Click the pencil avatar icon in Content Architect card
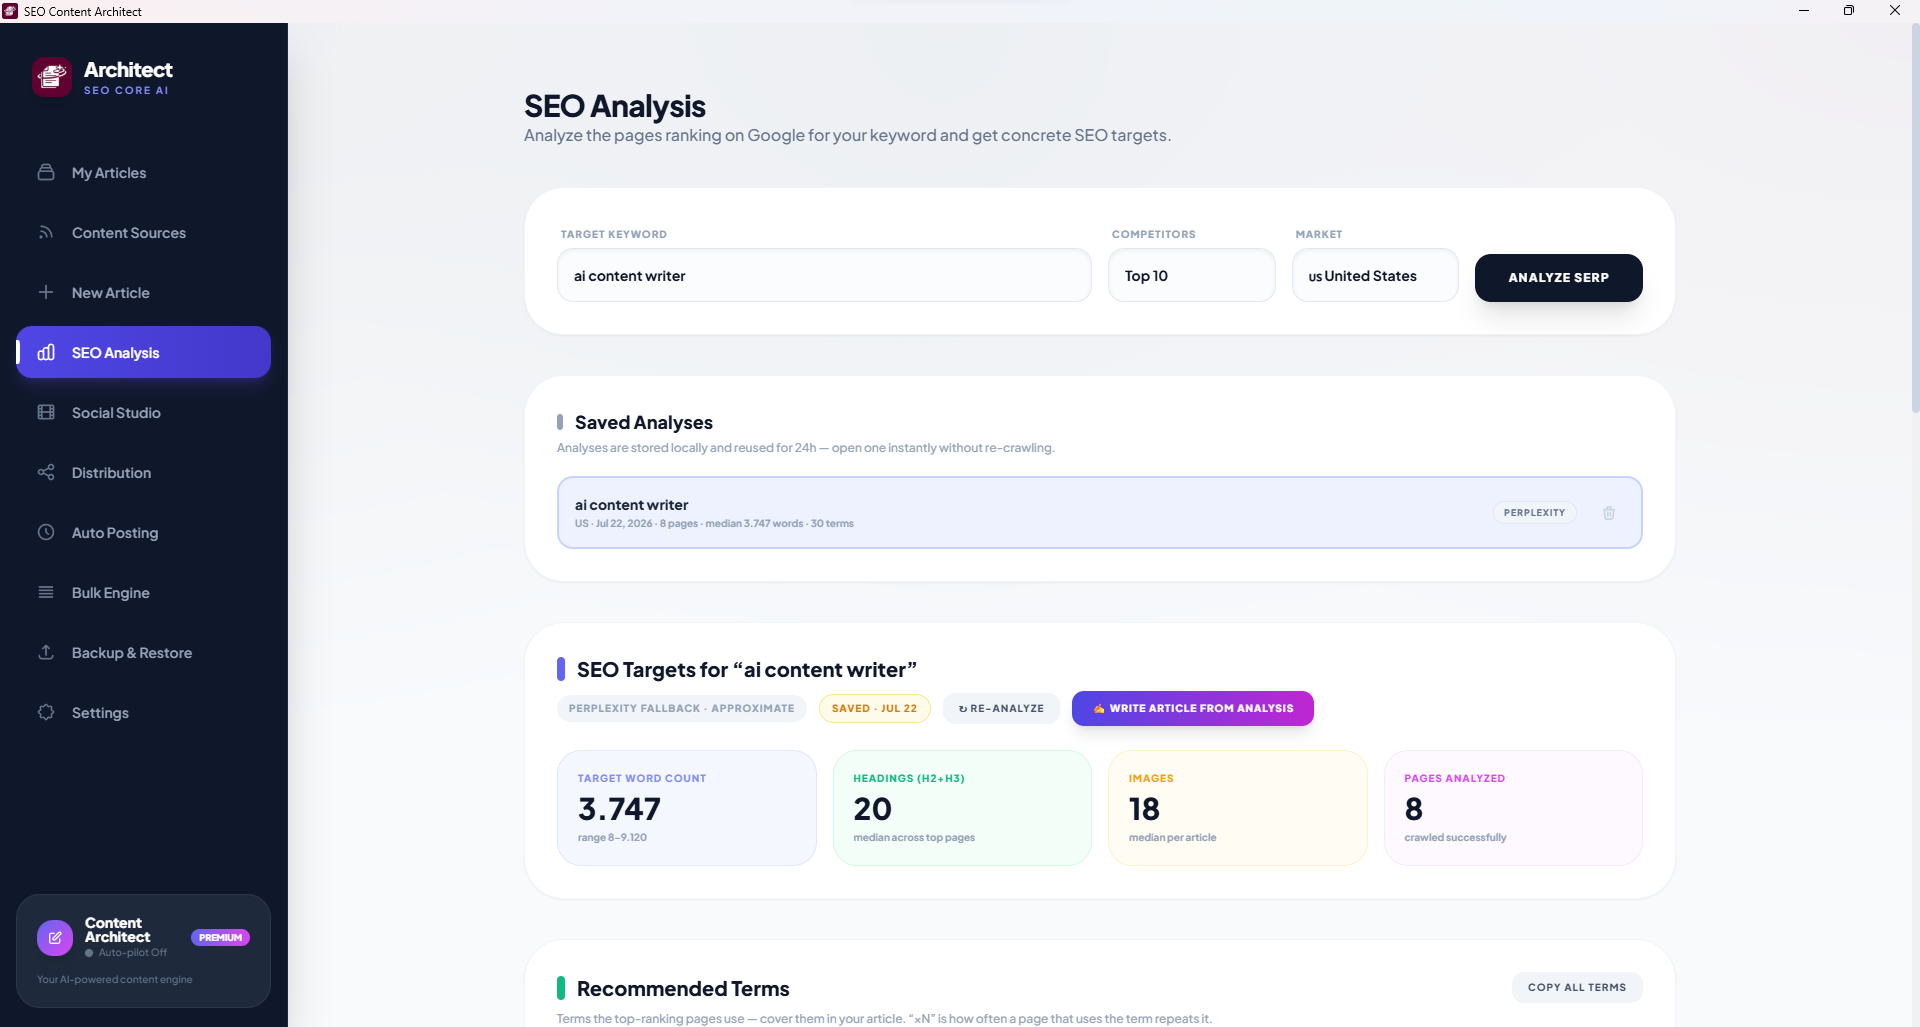The width and height of the screenshot is (1920, 1027). click(55, 938)
